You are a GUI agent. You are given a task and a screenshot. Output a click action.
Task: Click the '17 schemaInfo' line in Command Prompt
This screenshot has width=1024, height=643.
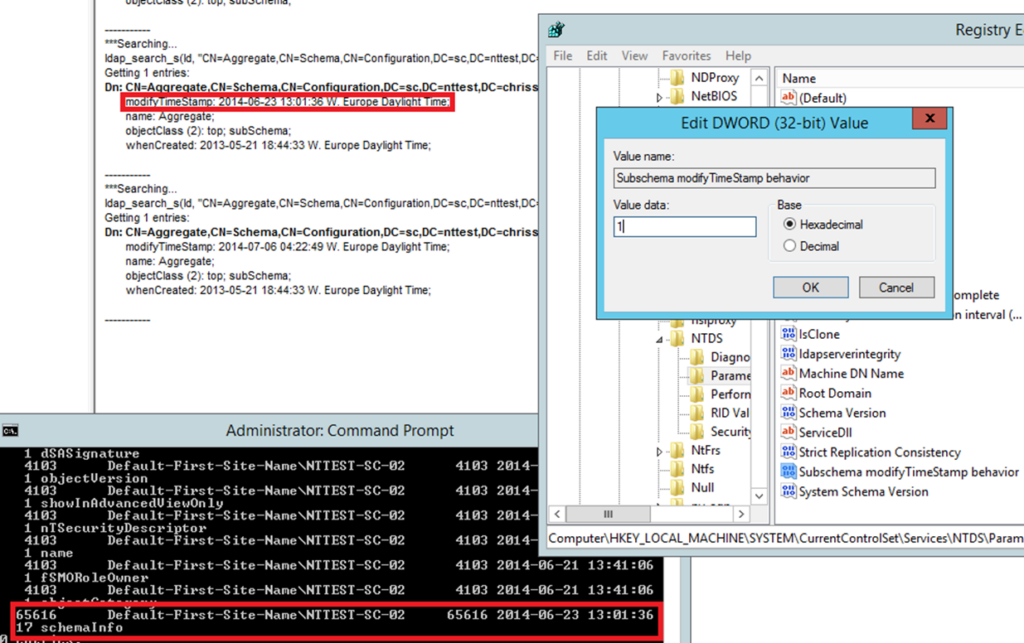point(69,627)
